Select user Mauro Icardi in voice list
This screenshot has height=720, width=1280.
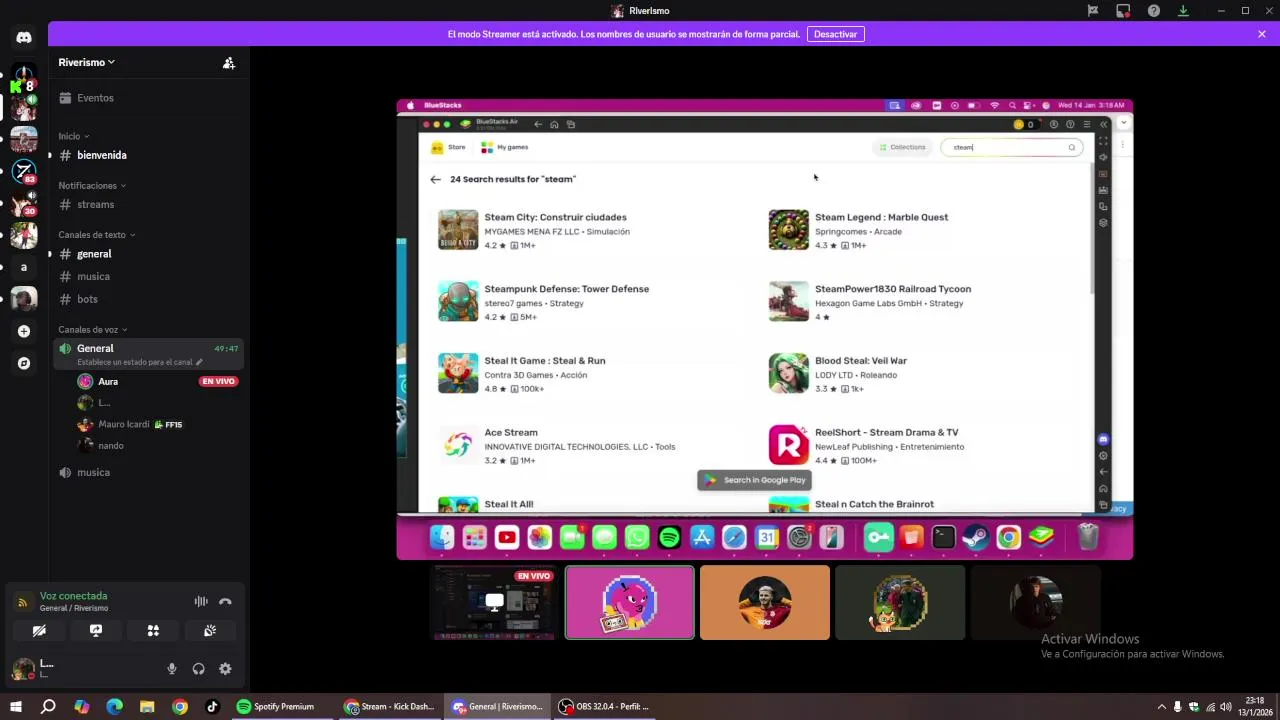coord(158,424)
